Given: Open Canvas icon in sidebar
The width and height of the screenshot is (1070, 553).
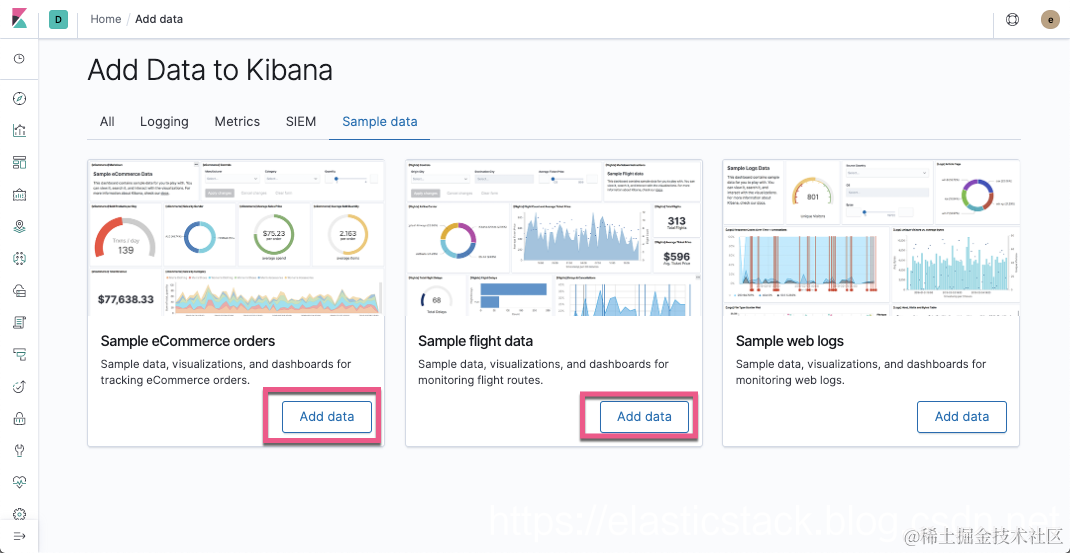Looking at the screenshot, I should tap(19, 195).
